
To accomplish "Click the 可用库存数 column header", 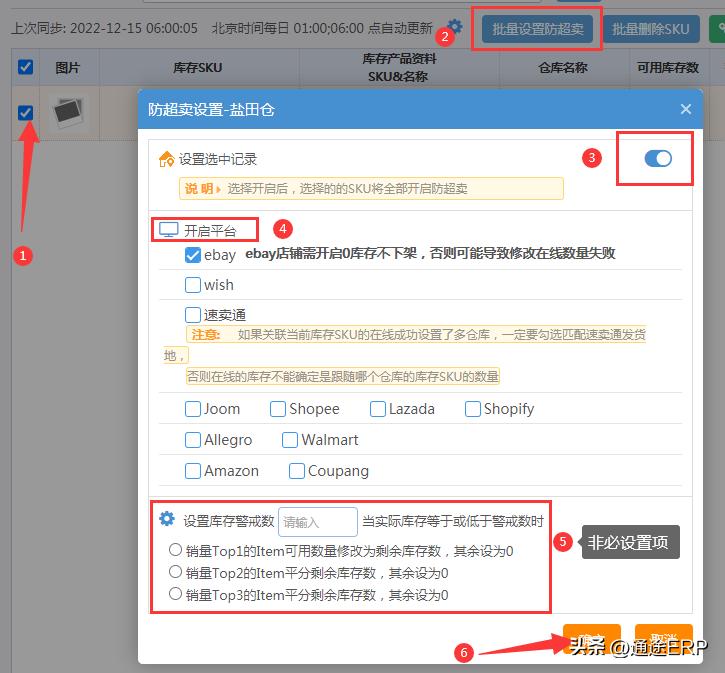I will [x=668, y=67].
